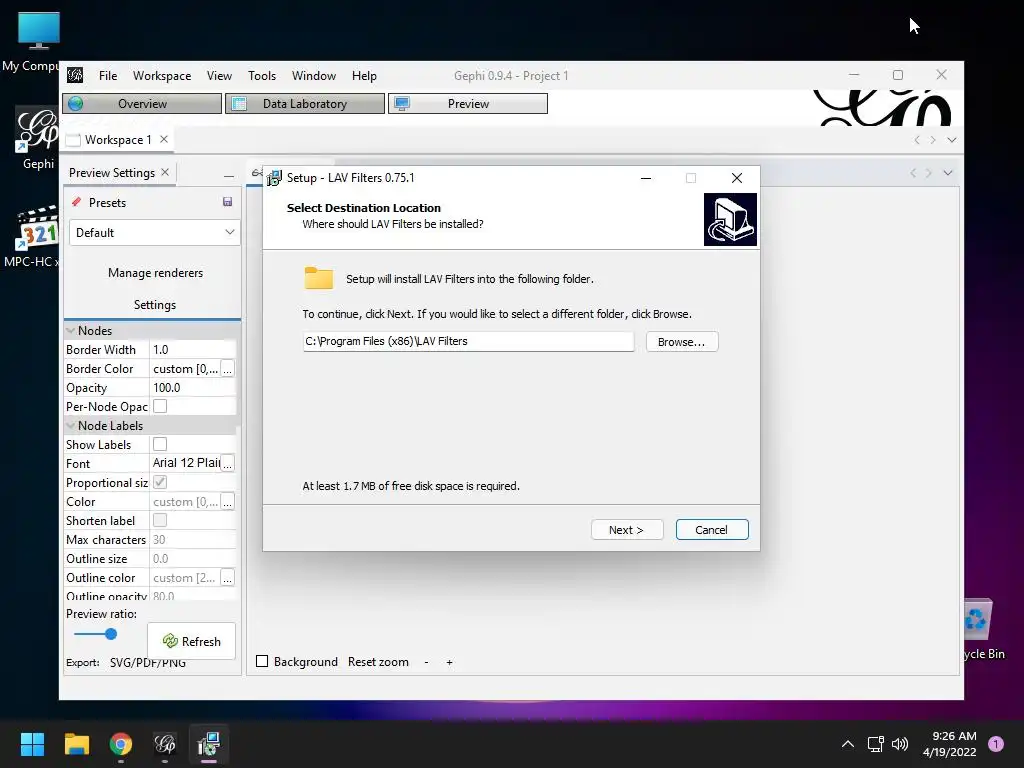Open workspace tab list dropdown arrow
This screenshot has height=768, width=1024.
pyautogui.click(x=952, y=140)
